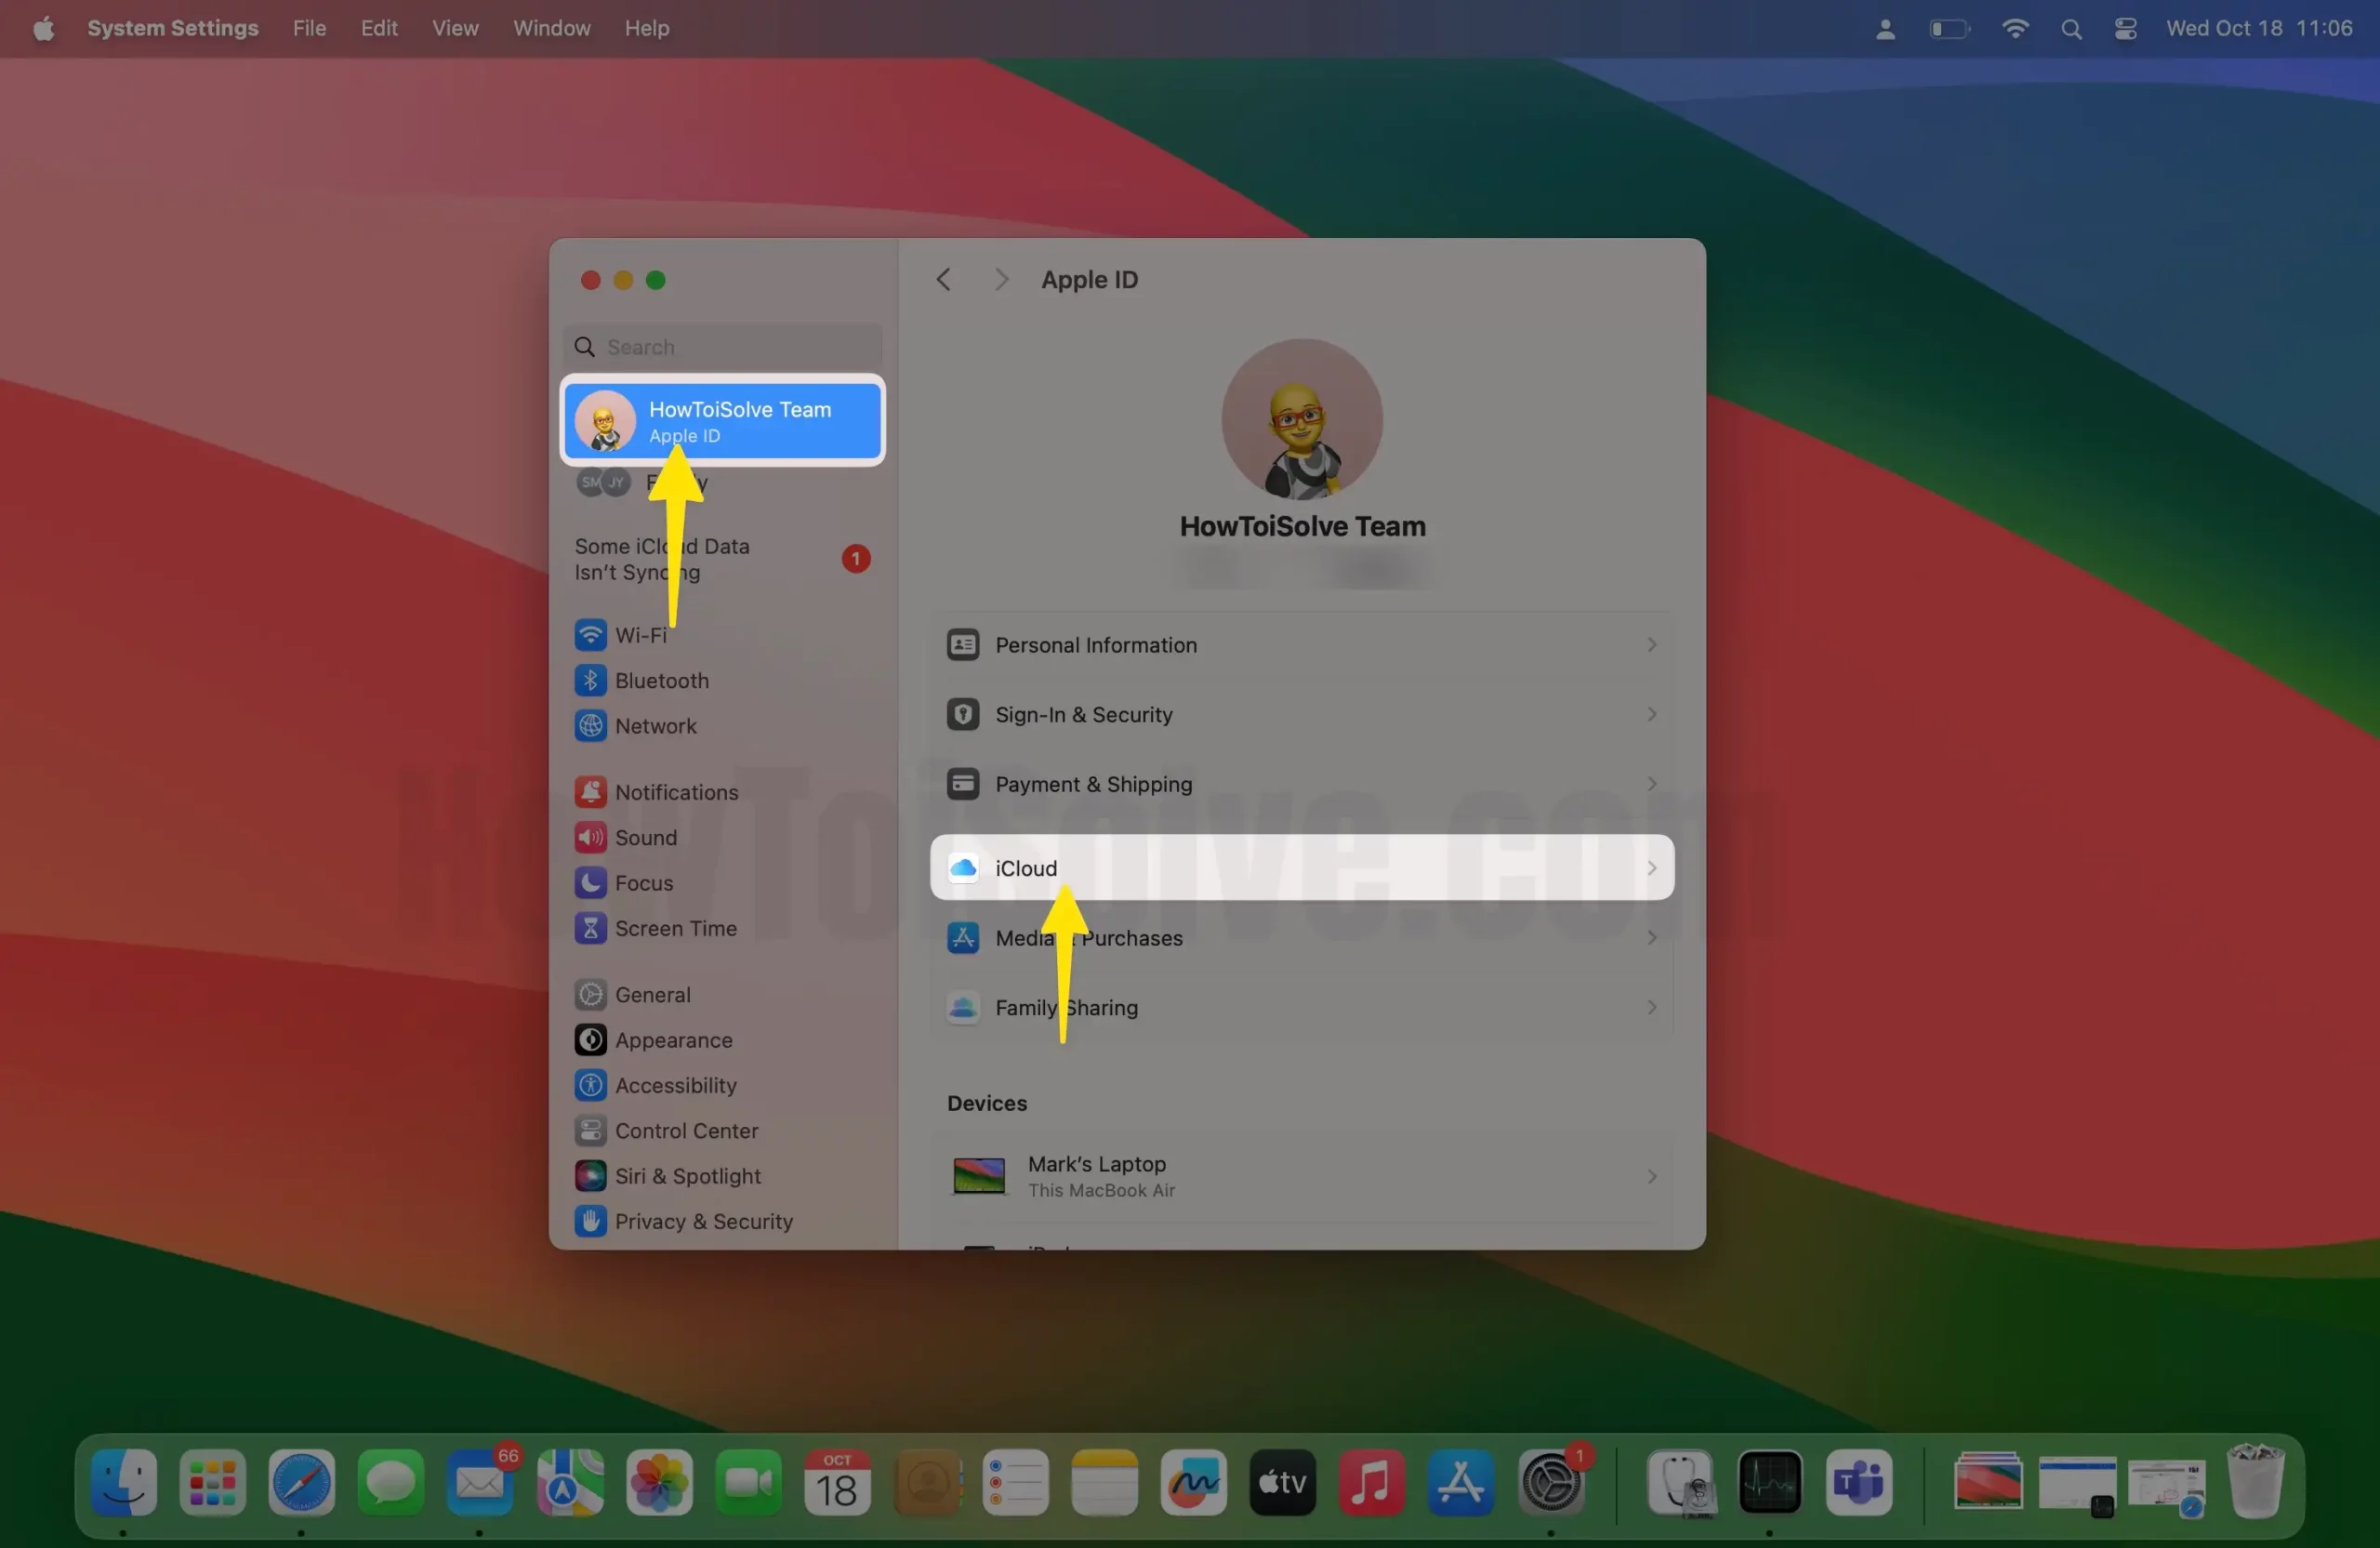
Task: Select HowToiSolve Team Apple ID in sidebar
Action: pos(723,421)
